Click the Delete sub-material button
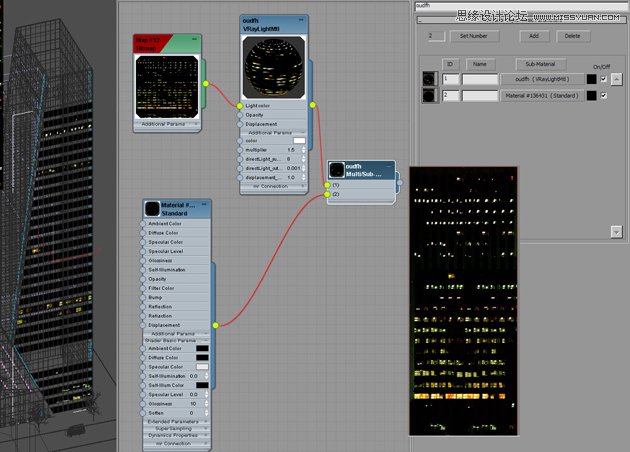Image resolution: width=630 pixels, height=452 pixels. (573, 36)
